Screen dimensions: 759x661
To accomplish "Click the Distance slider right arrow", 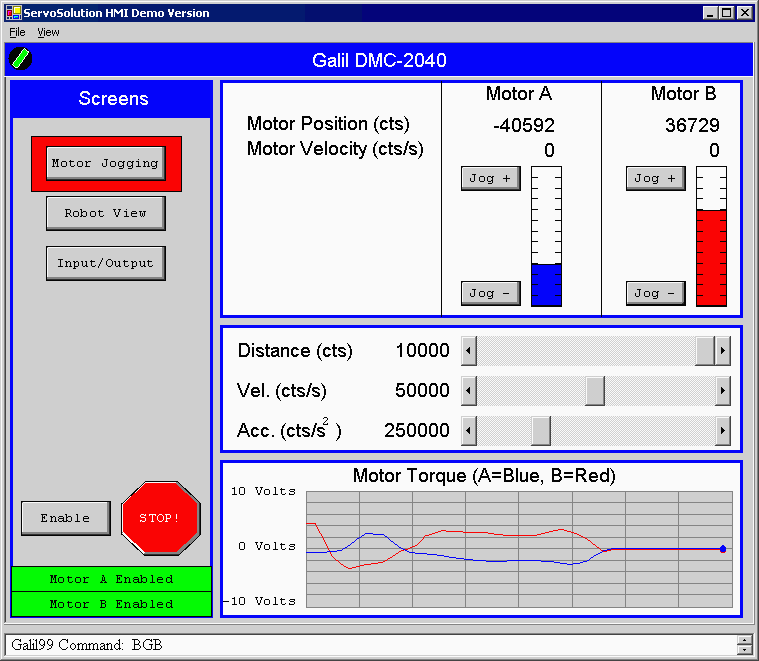I will coord(723,351).
